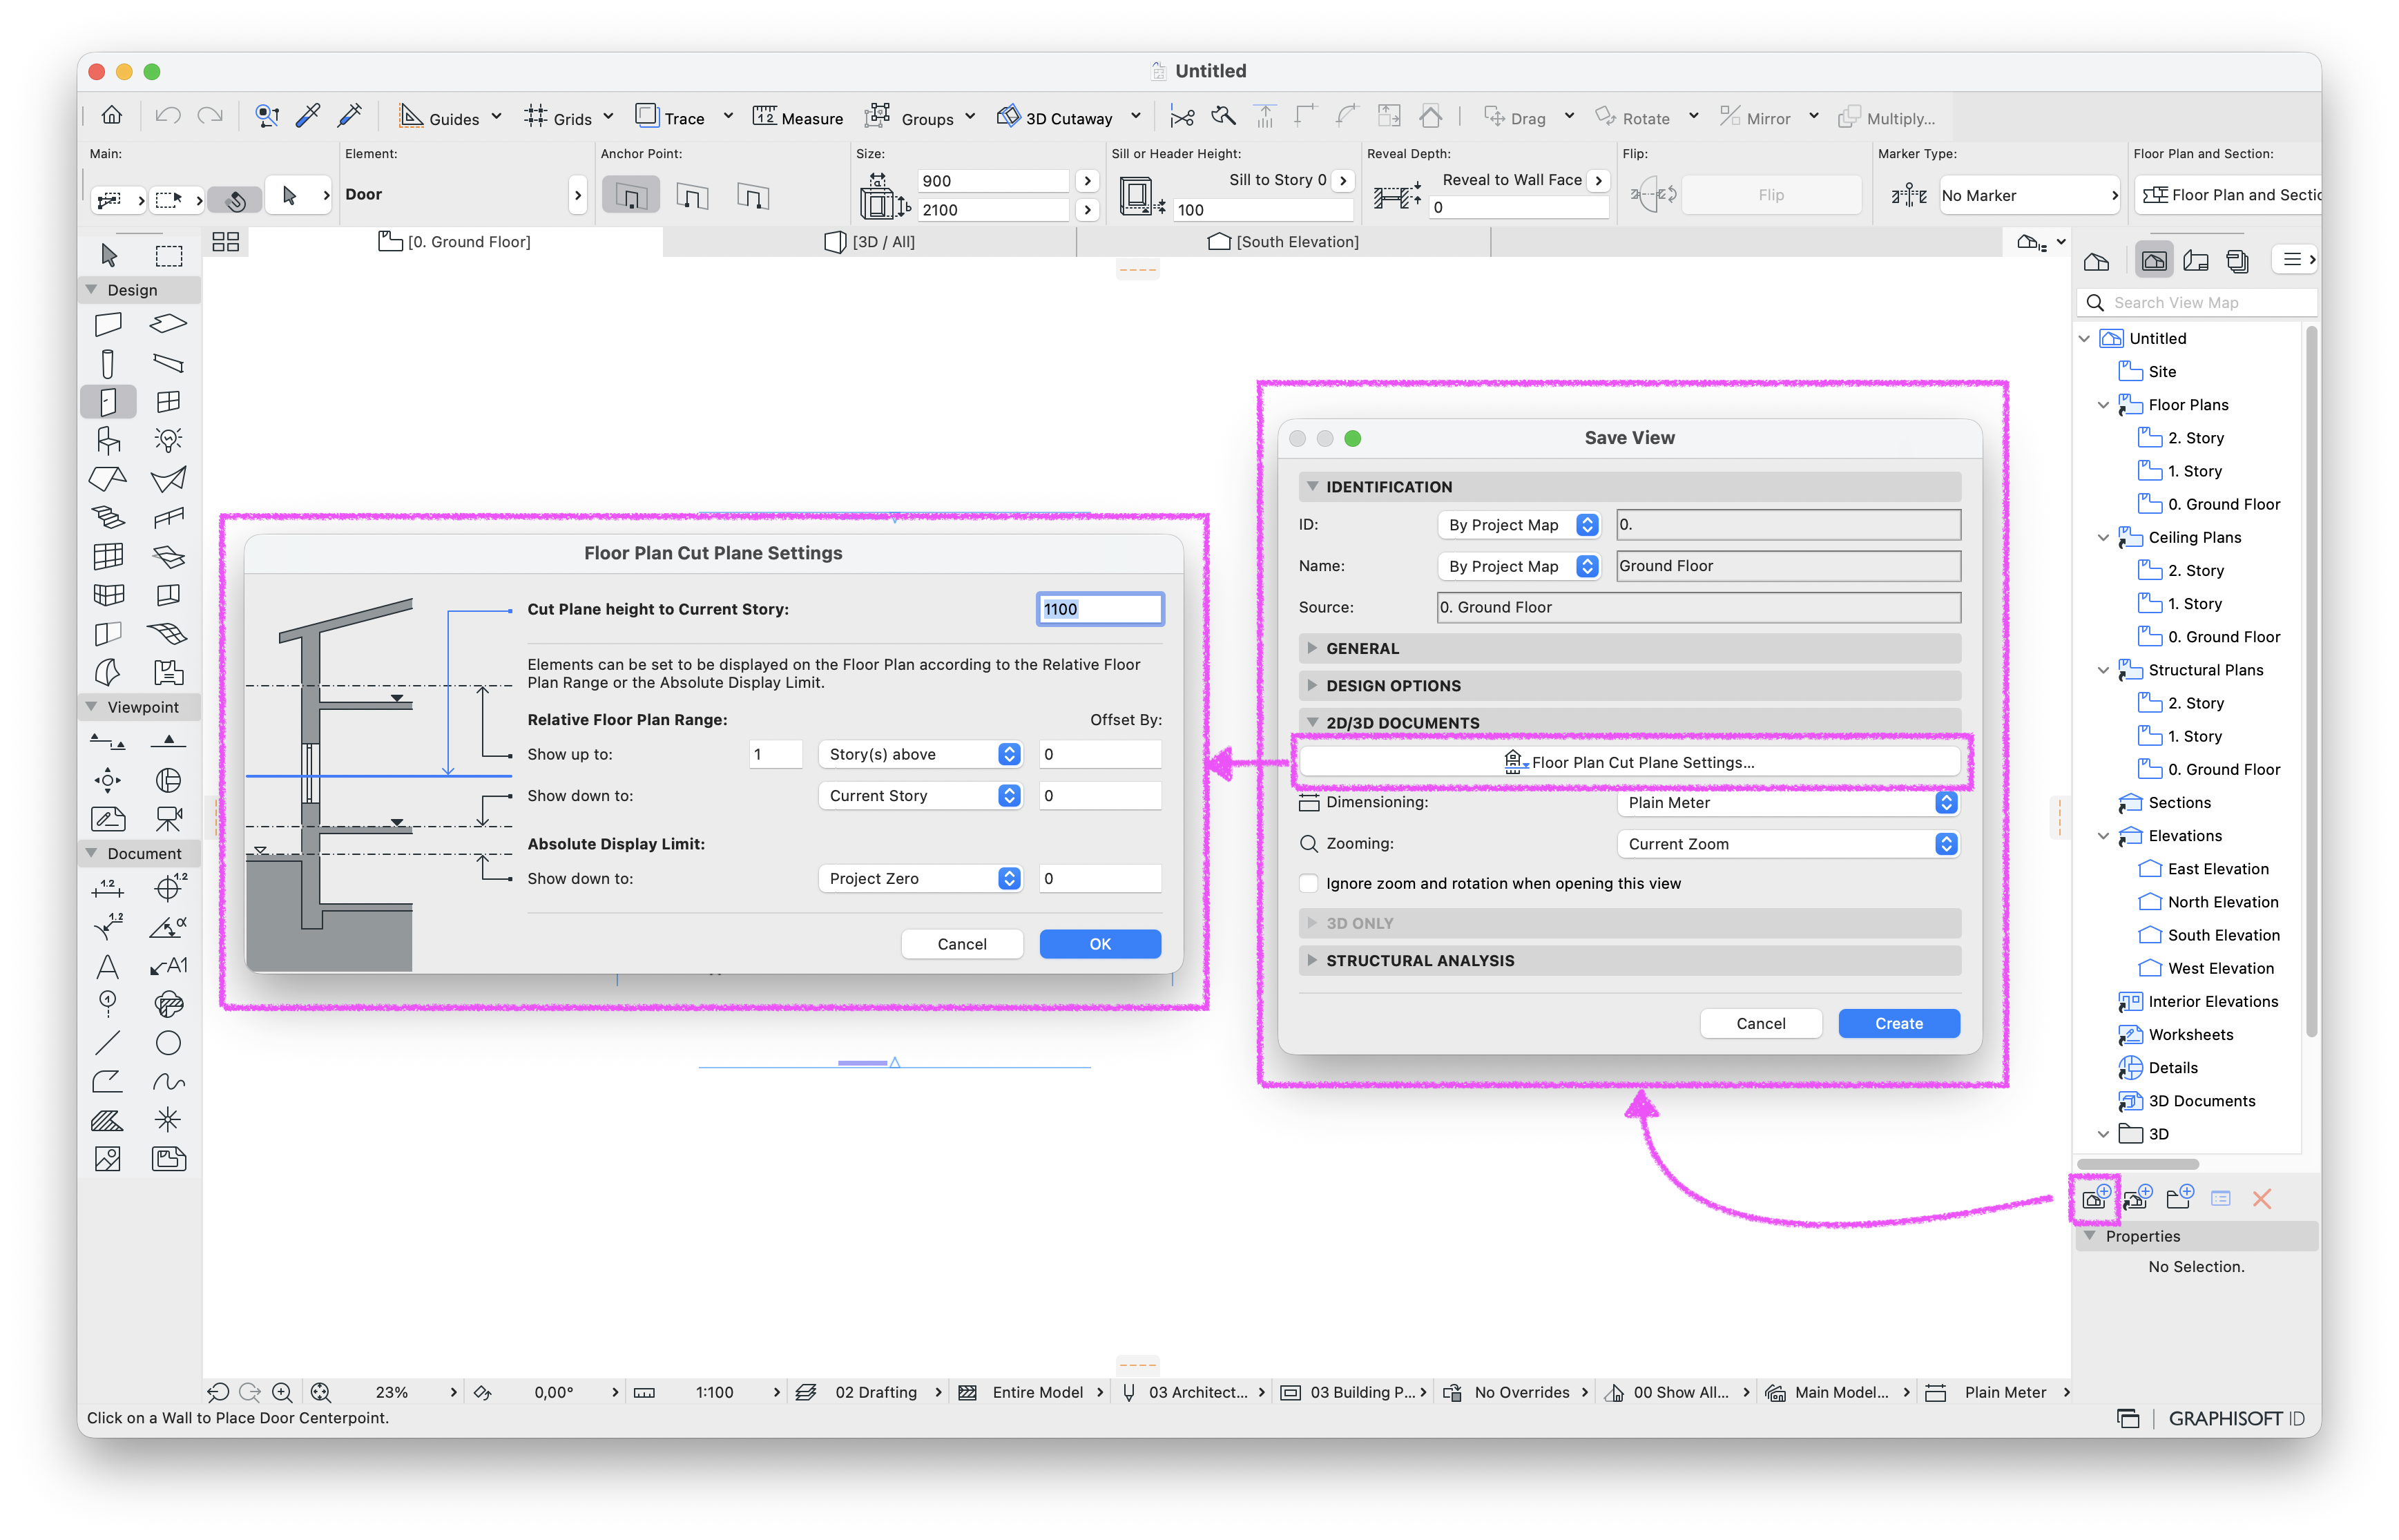This screenshot has width=2399, height=1540.
Task: Click the Trim scissors icon in toolbar
Action: tap(1182, 117)
